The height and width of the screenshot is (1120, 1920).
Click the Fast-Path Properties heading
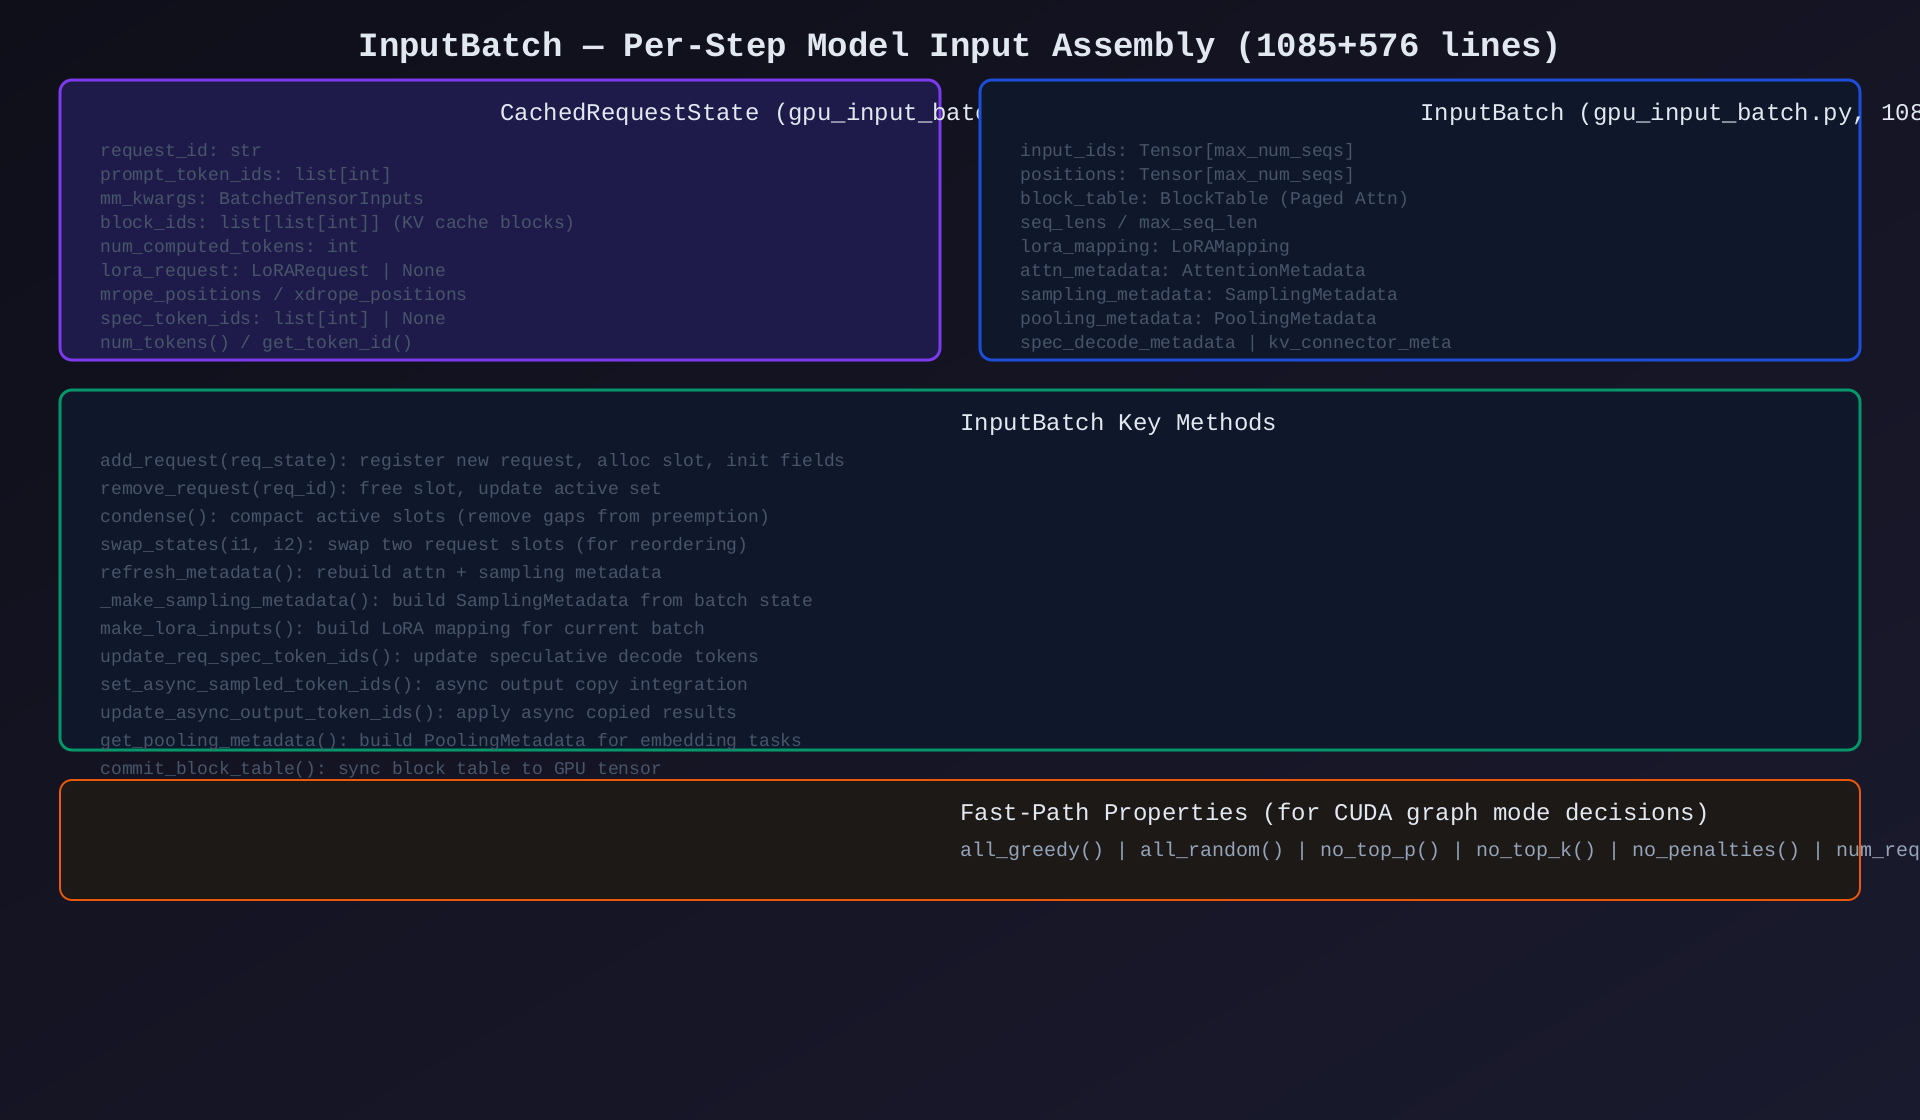click(1333, 813)
